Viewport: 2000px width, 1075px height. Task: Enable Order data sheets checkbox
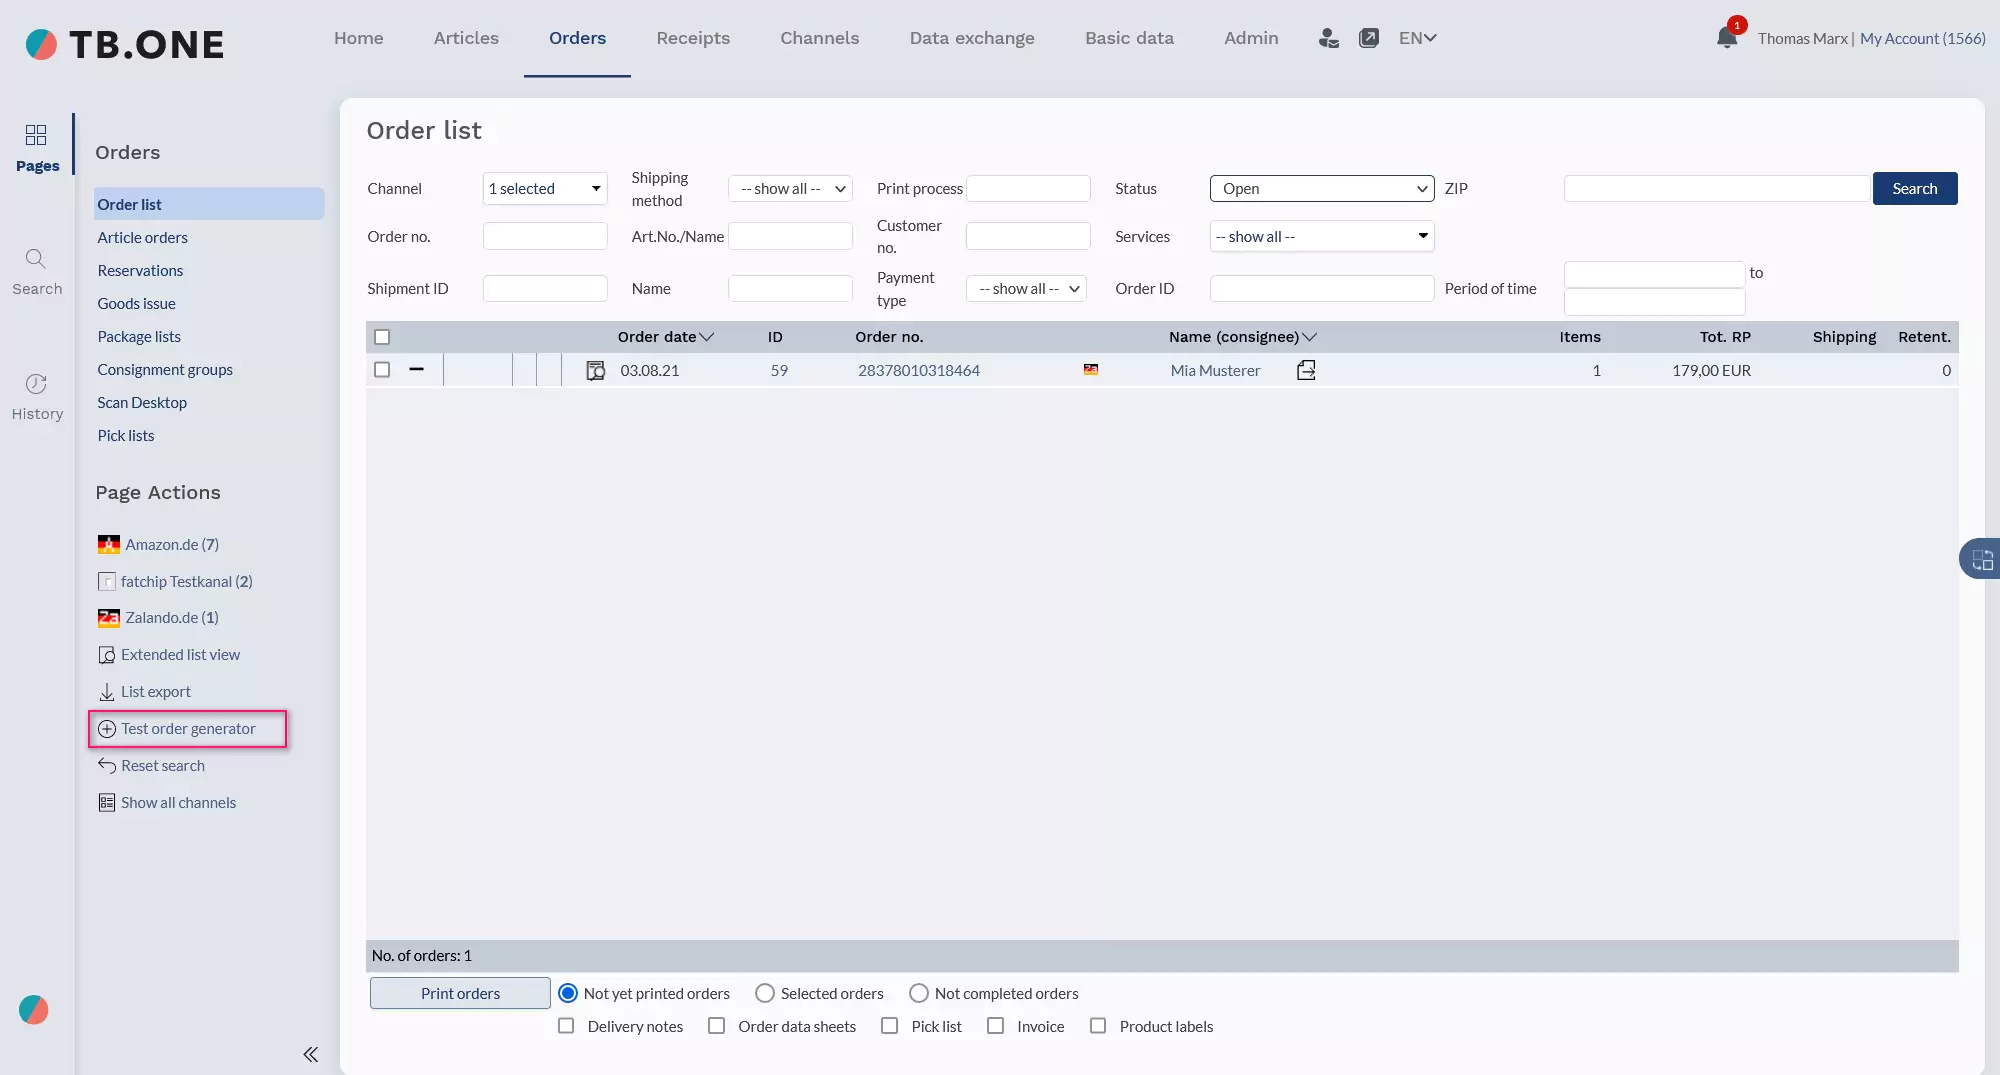tap(716, 1026)
